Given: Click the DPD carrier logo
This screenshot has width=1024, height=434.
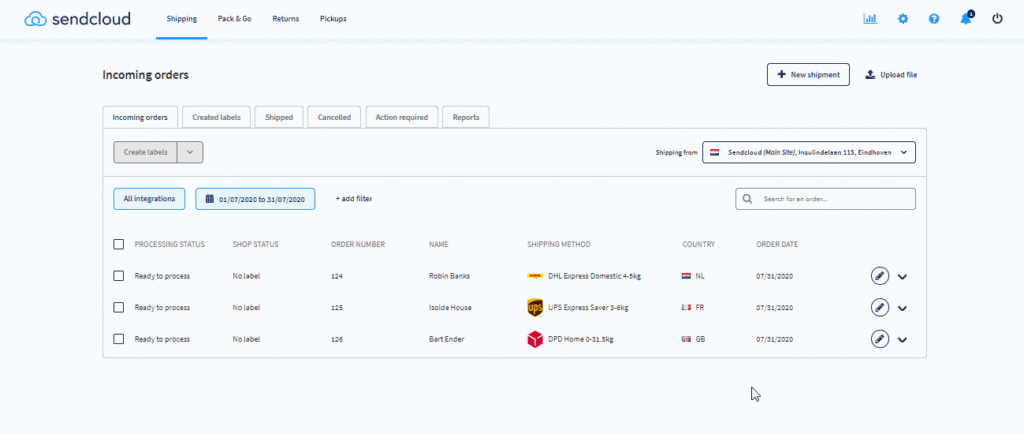Looking at the screenshot, I should (534, 339).
